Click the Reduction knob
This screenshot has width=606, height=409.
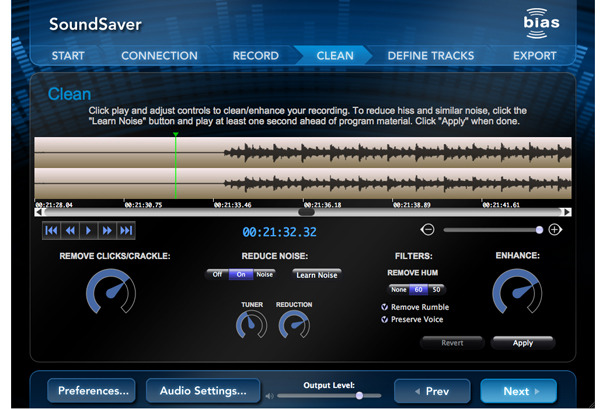[x=294, y=324]
